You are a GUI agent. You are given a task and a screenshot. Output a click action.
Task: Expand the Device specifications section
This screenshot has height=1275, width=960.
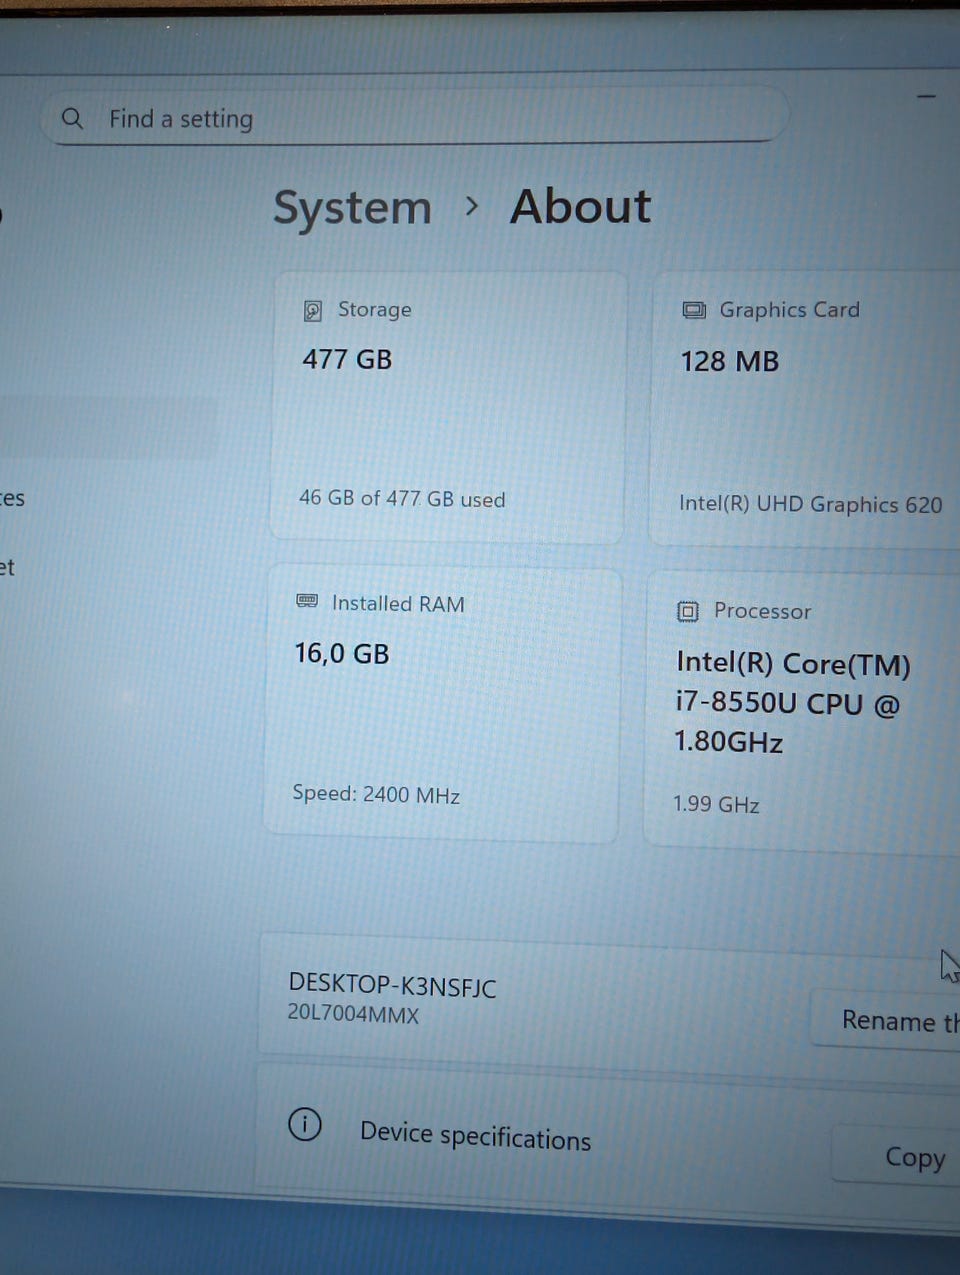475,1136
